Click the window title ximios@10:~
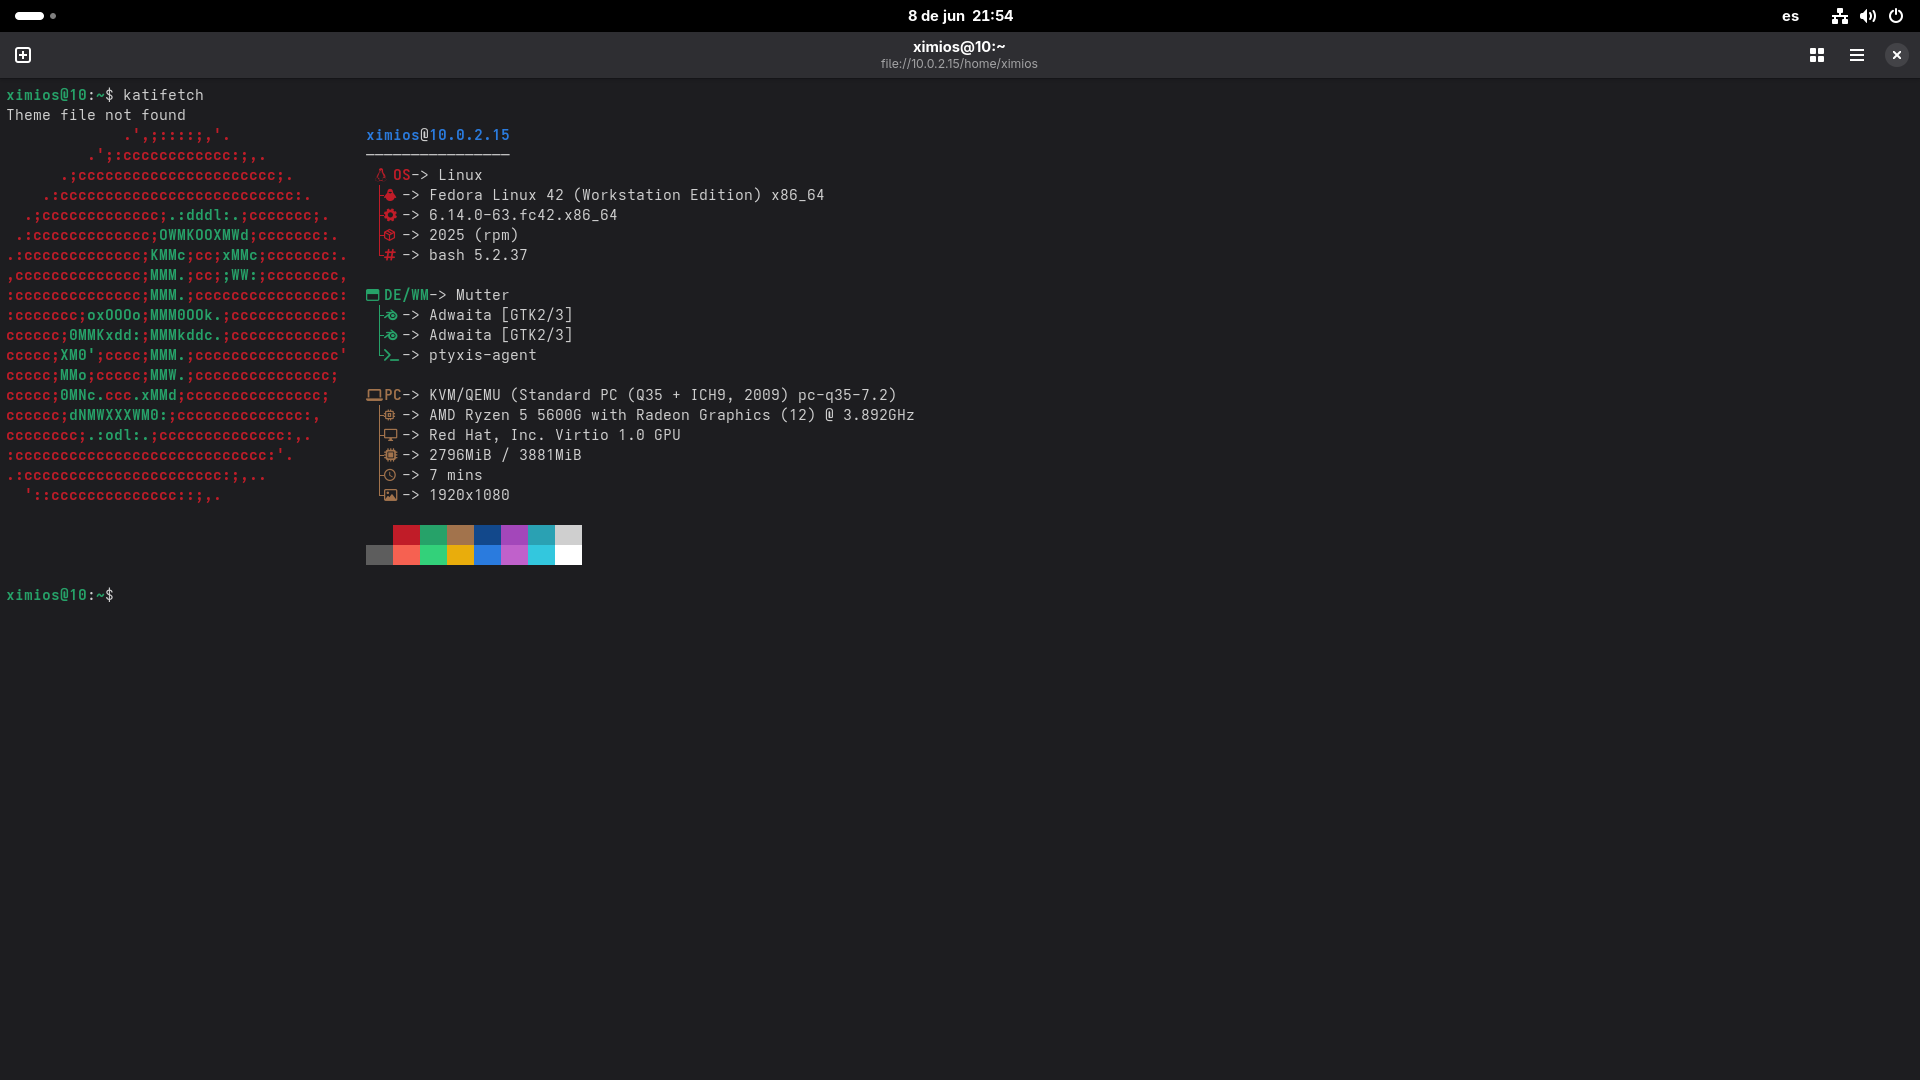 (x=959, y=46)
